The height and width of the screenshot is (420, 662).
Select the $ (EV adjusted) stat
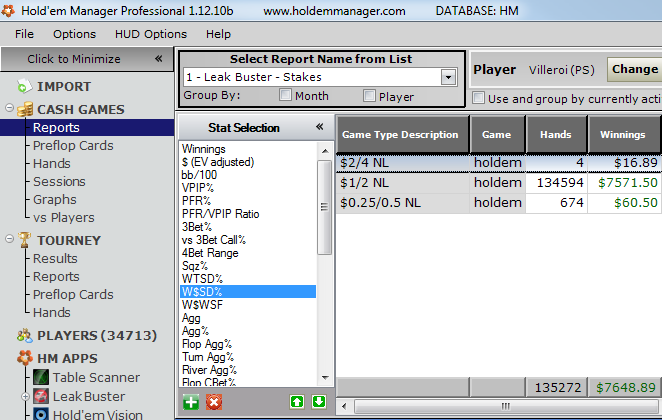[x=248, y=162]
